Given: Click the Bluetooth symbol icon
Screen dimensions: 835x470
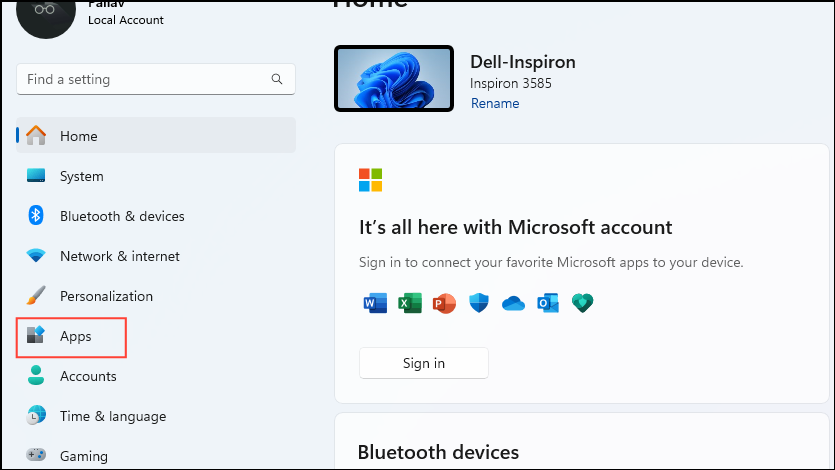Looking at the screenshot, I should (36, 216).
